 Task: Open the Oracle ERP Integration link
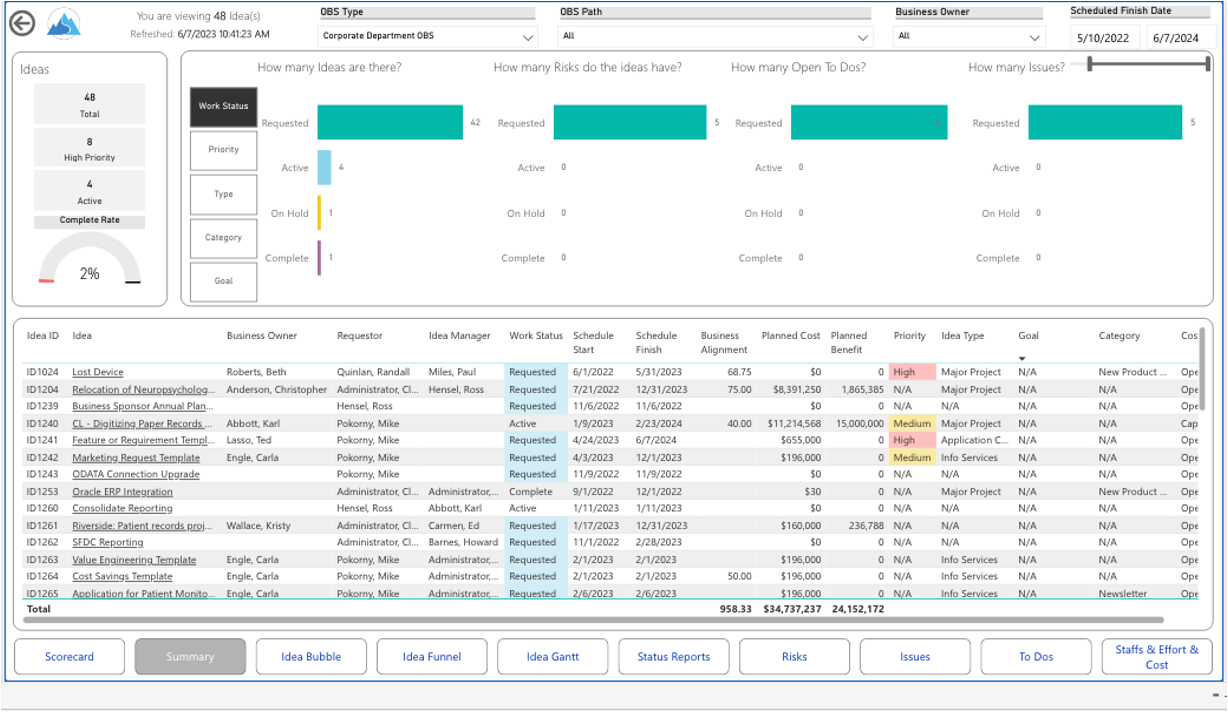point(122,492)
